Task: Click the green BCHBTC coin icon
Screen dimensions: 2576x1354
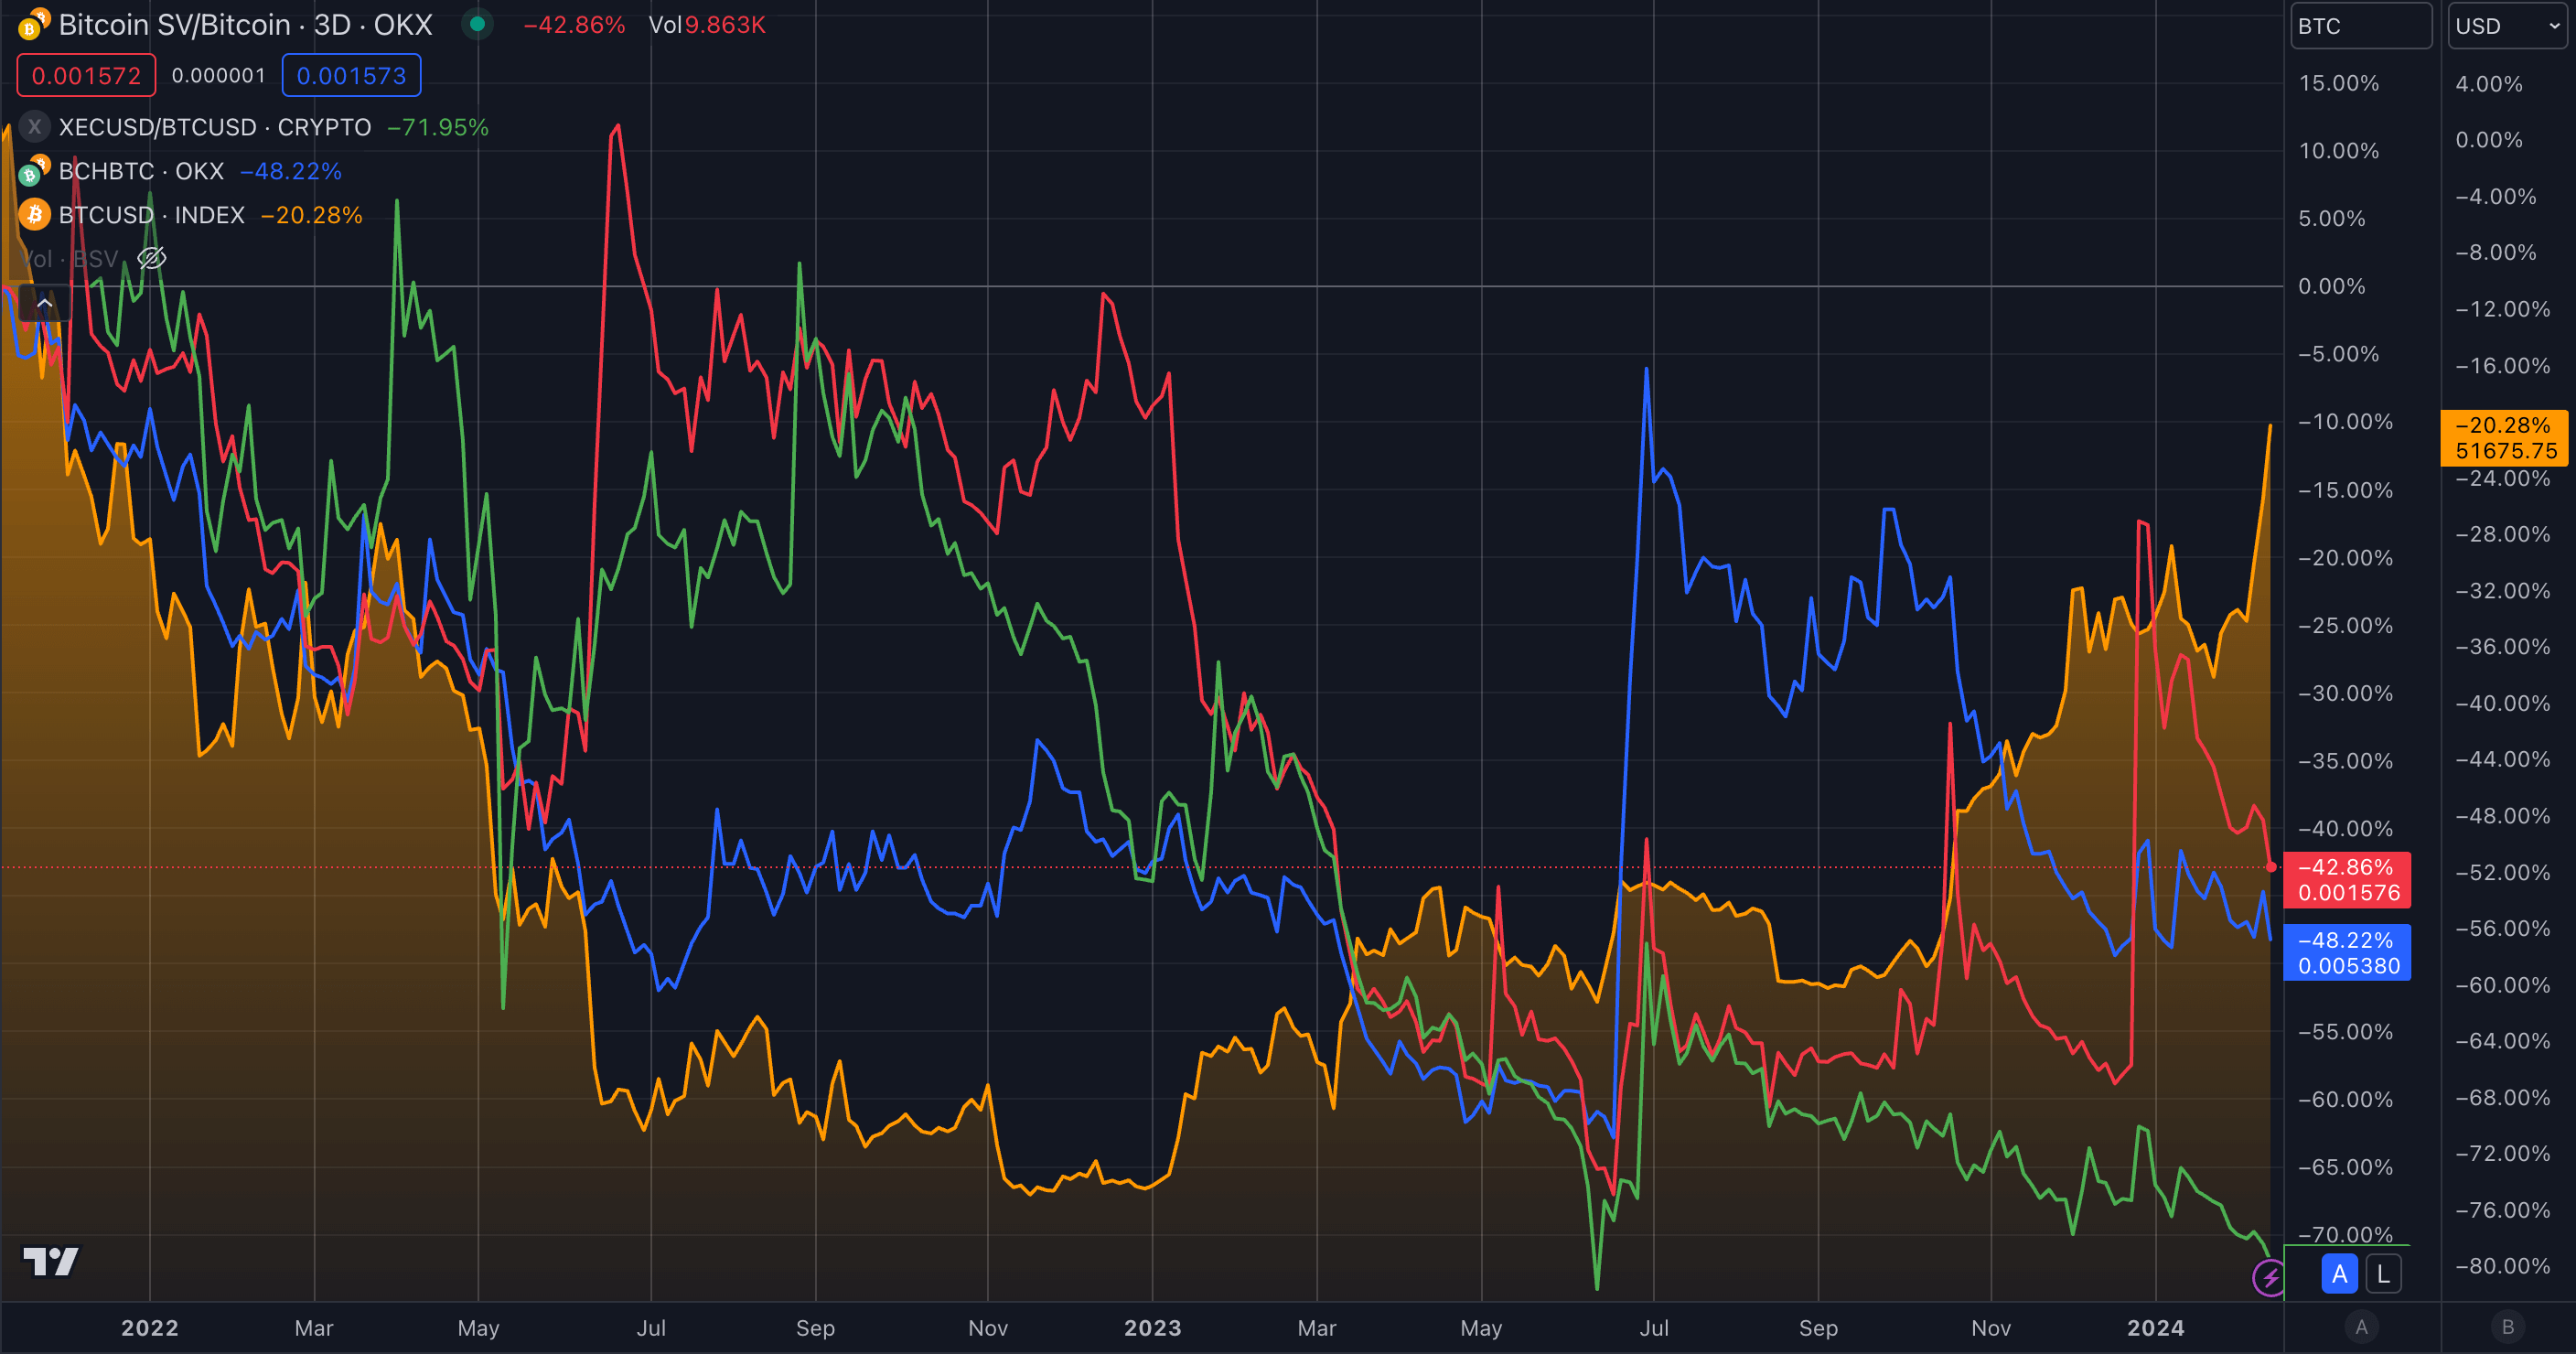Action: (x=34, y=171)
